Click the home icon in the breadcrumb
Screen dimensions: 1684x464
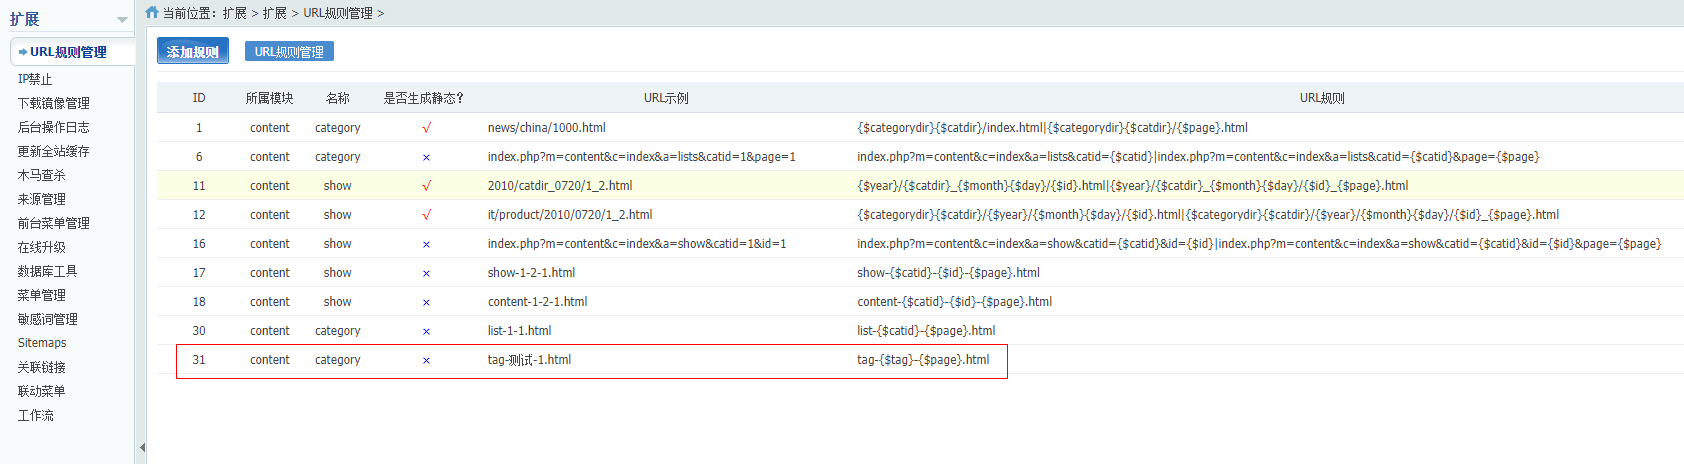[152, 13]
